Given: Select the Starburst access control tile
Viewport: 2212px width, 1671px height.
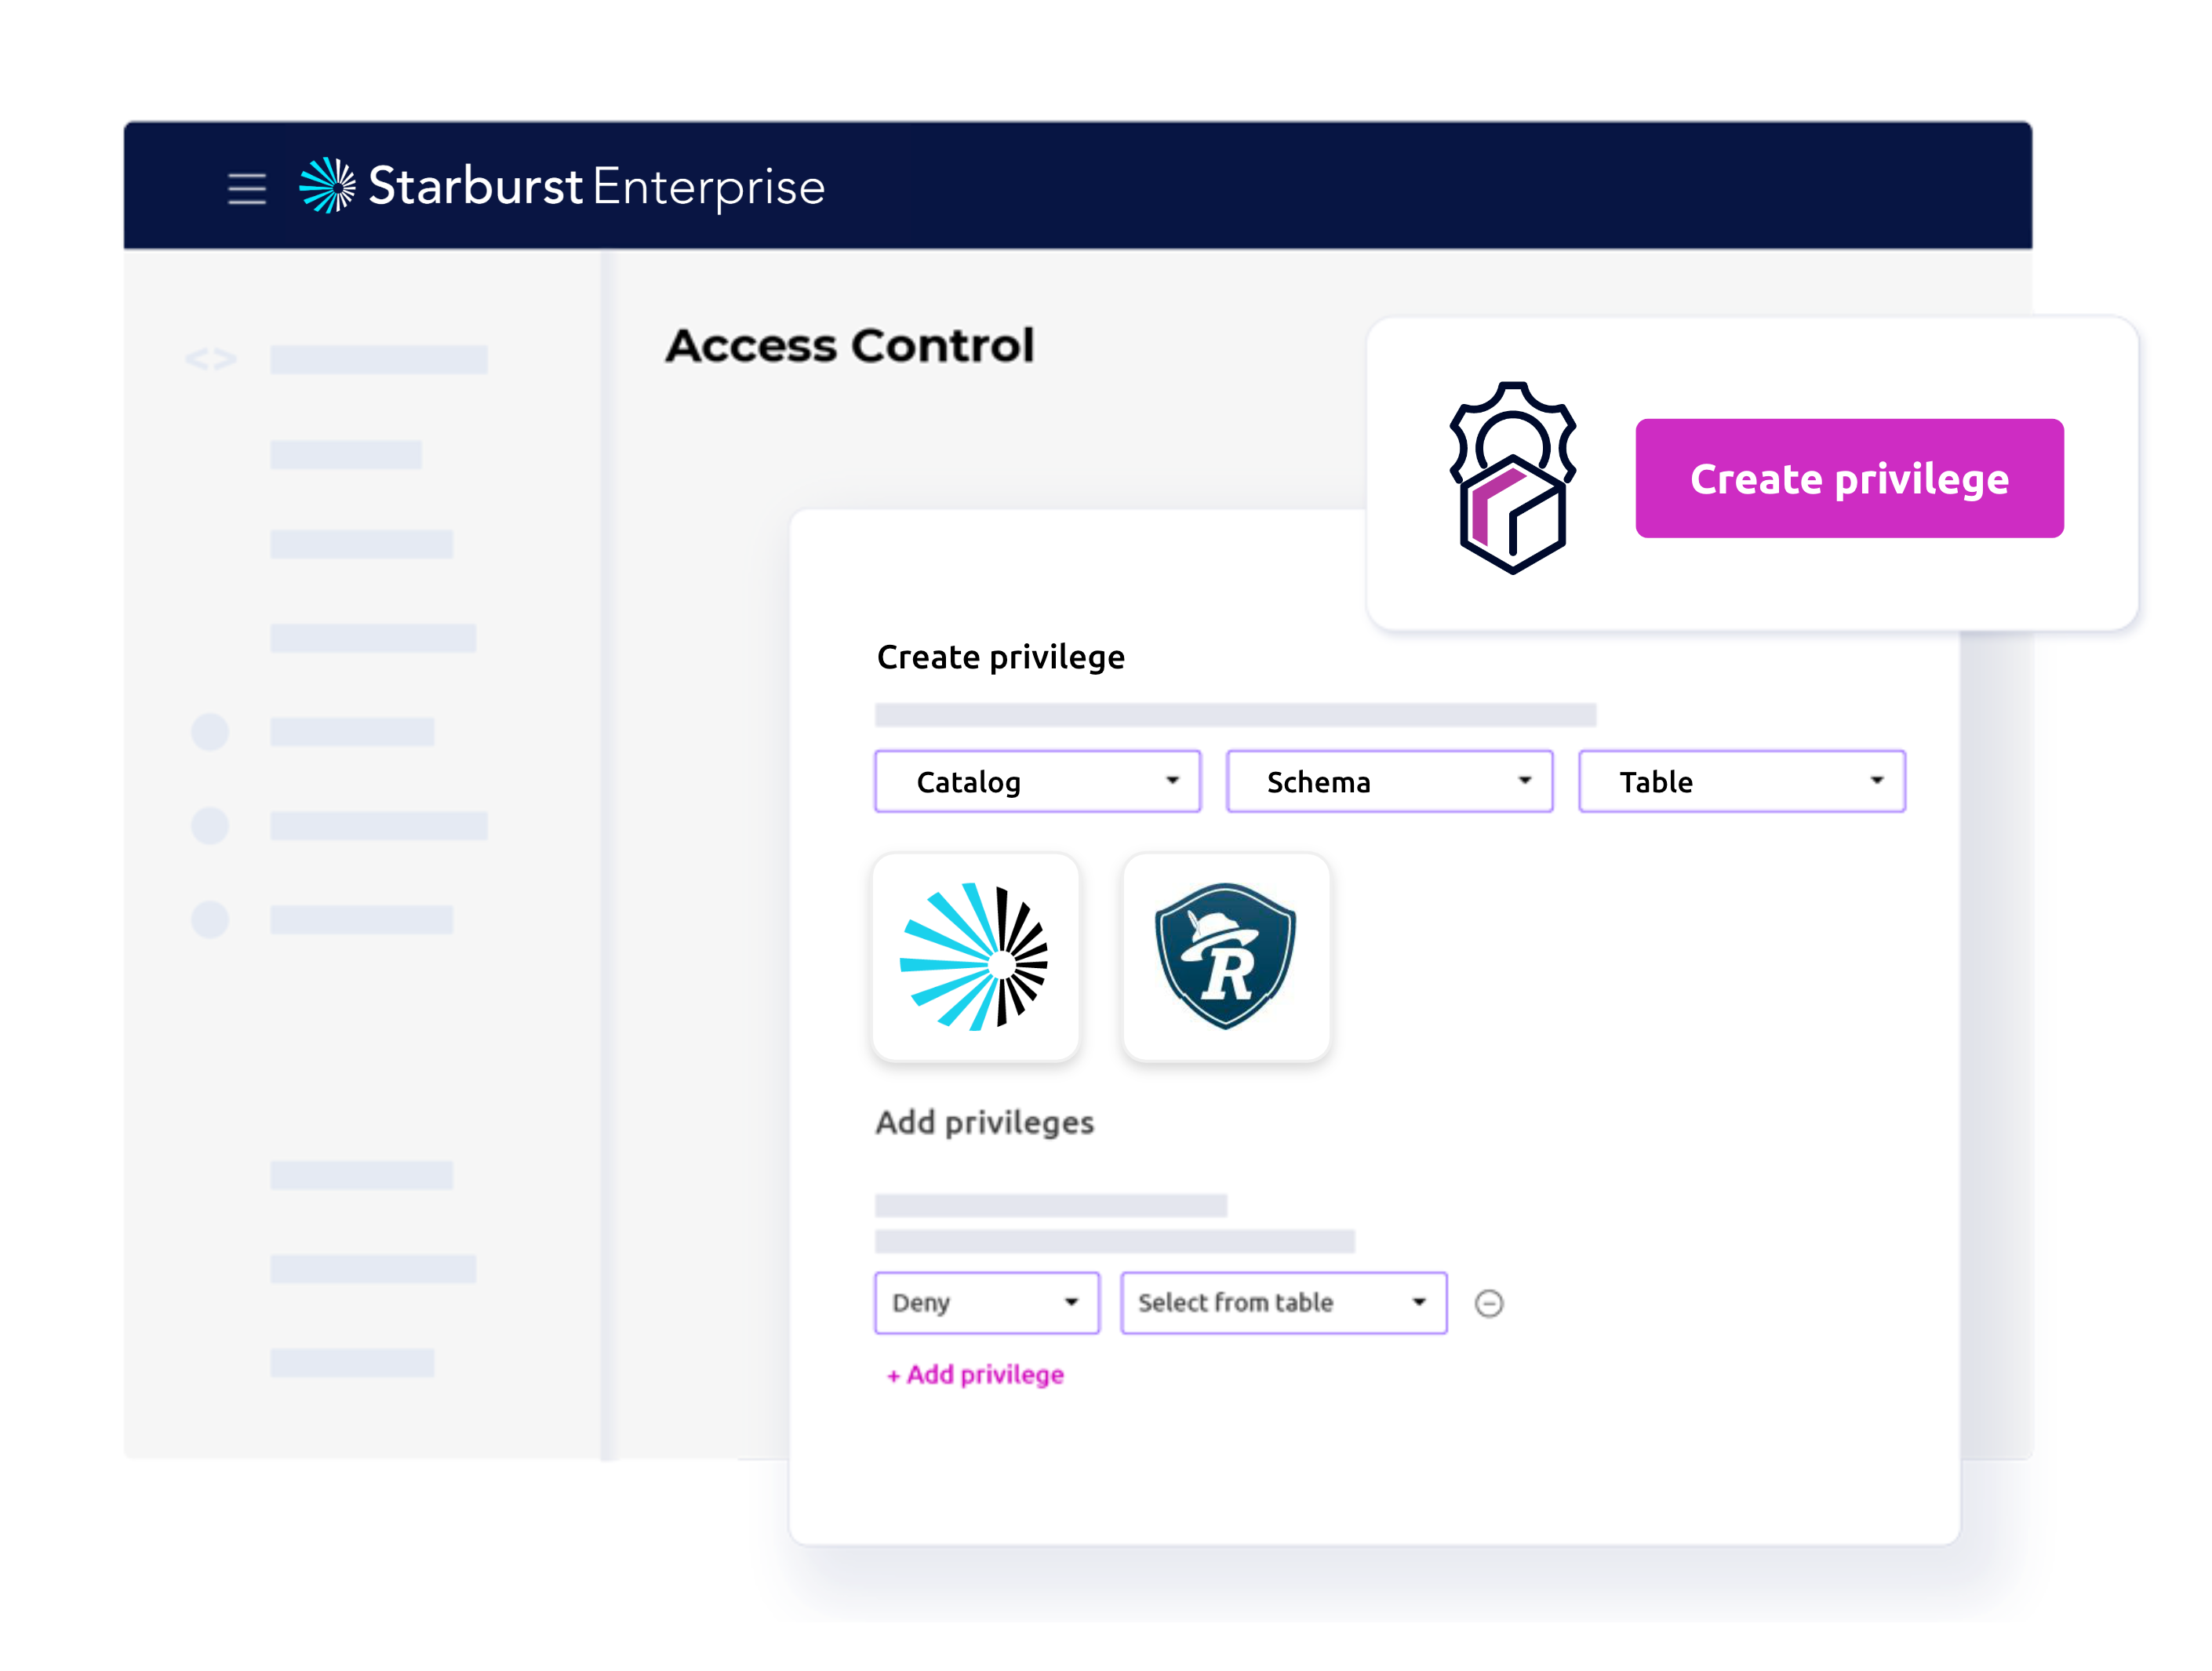Looking at the screenshot, I should (975, 956).
